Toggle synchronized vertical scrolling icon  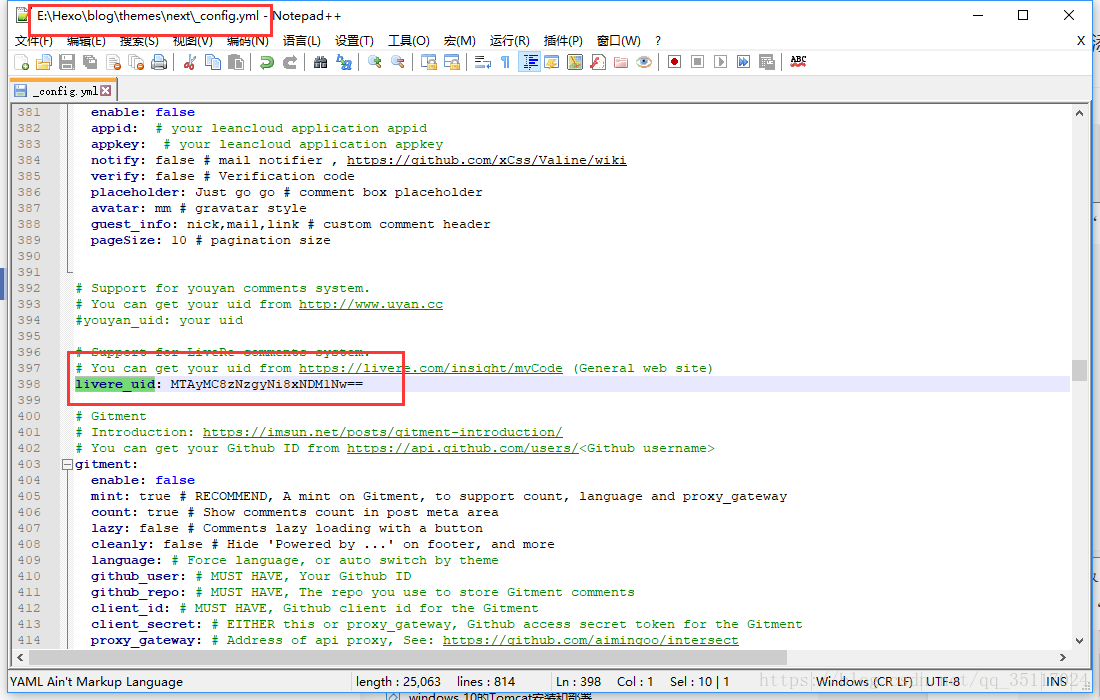[x=428, y=62]
